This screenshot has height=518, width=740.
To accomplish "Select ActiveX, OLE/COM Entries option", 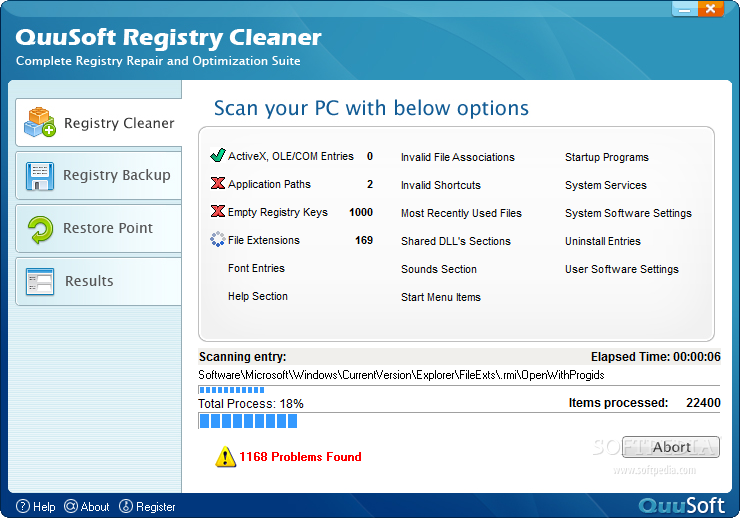I will [291, 156].
